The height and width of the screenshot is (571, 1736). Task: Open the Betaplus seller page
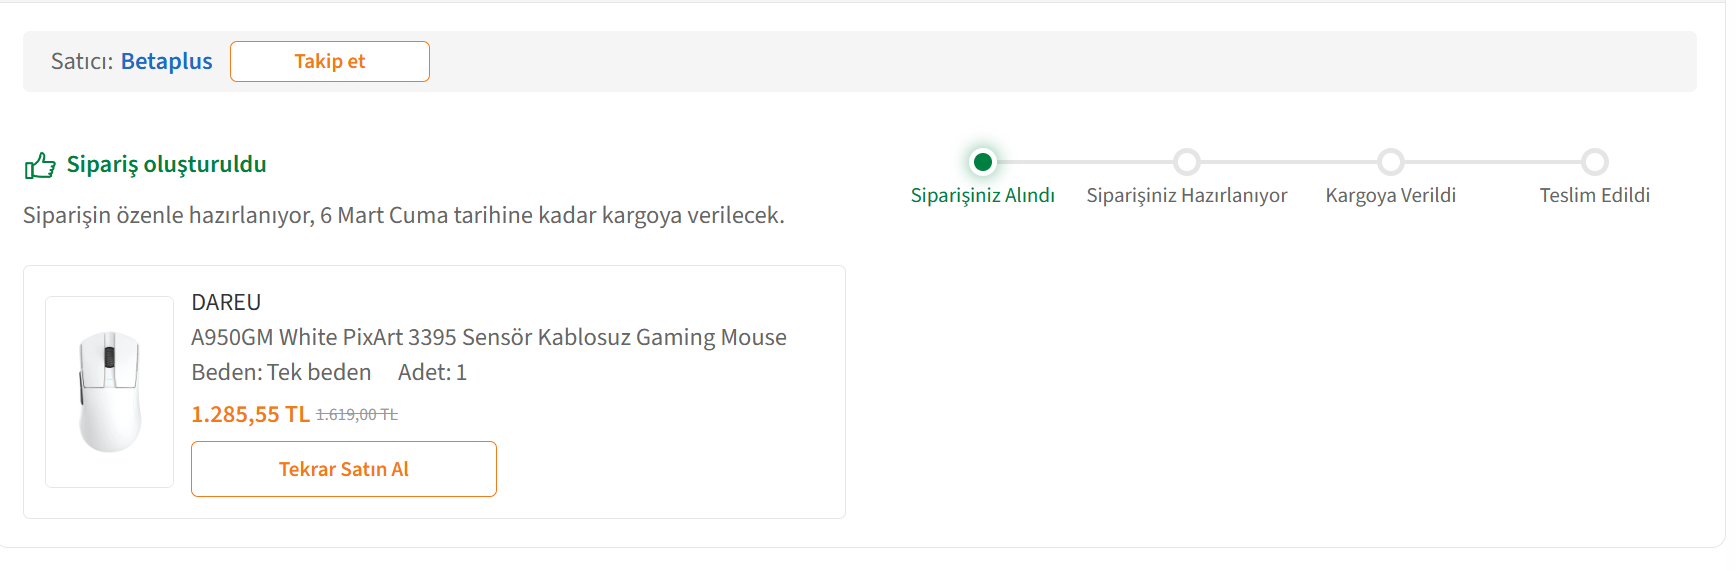pyautogui.click(x=166, y=62)
